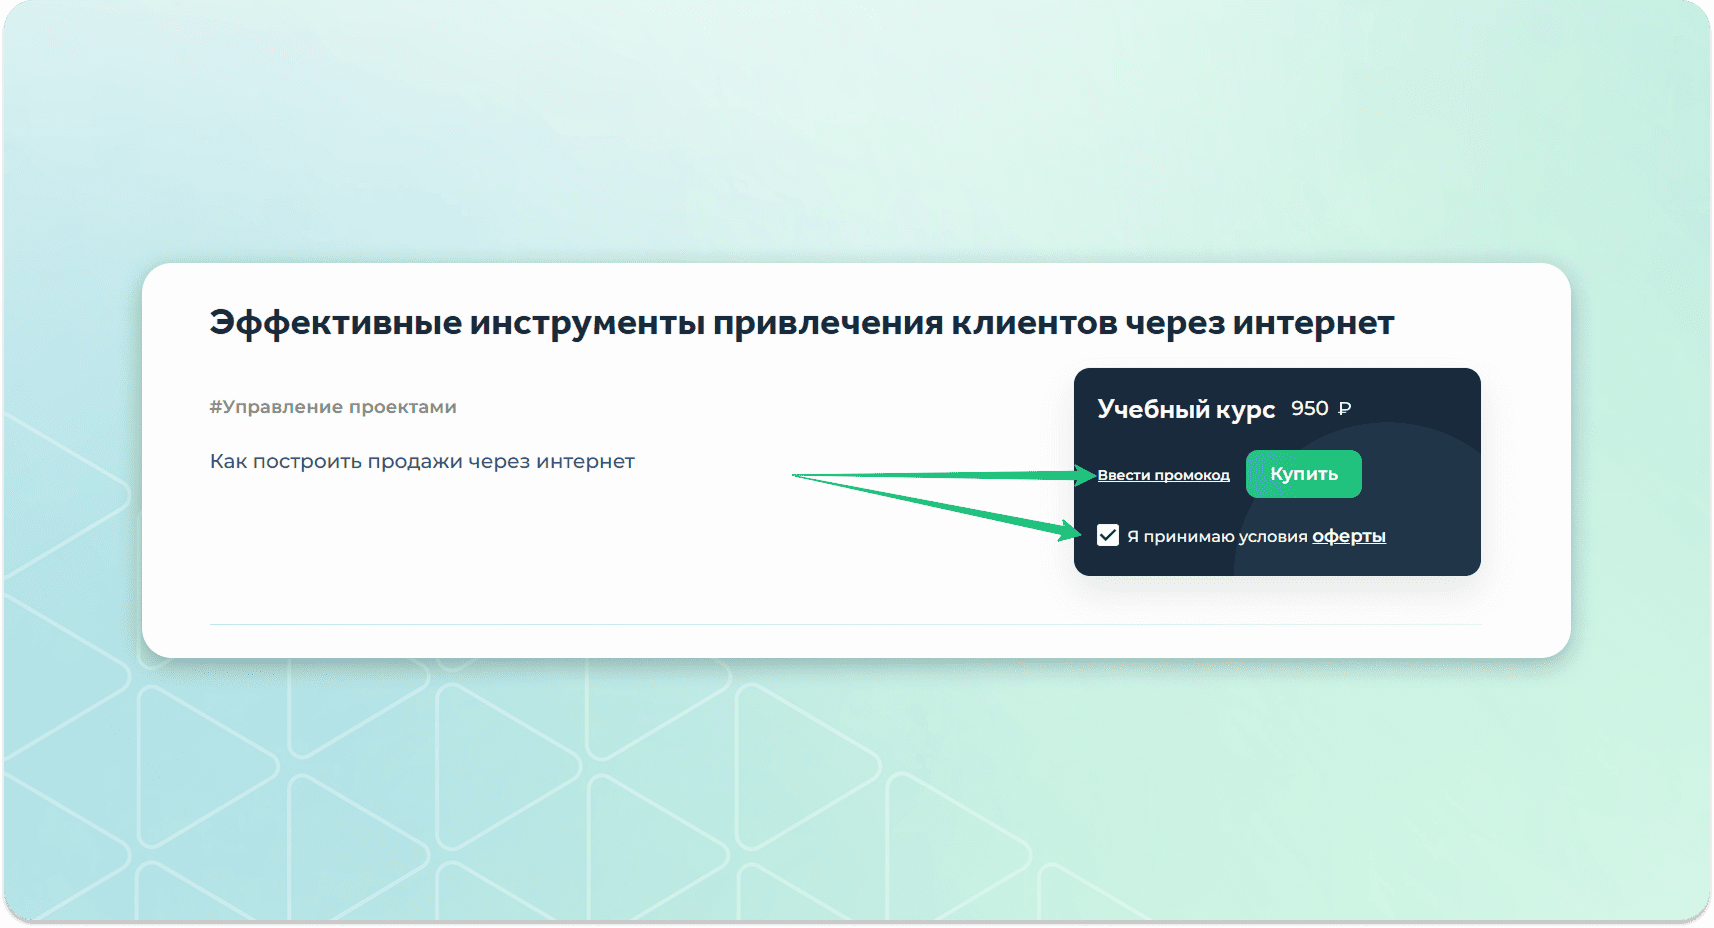Click the green Купить button
1714x928 pixels.
pos(1303,474)
